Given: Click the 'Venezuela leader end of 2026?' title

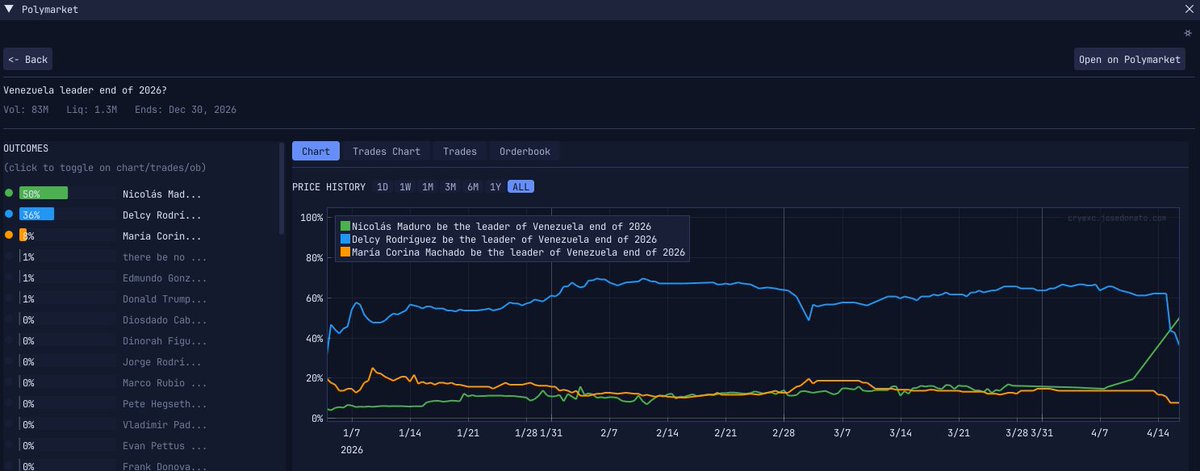Looking at the screenshot, I should [85, 90].
